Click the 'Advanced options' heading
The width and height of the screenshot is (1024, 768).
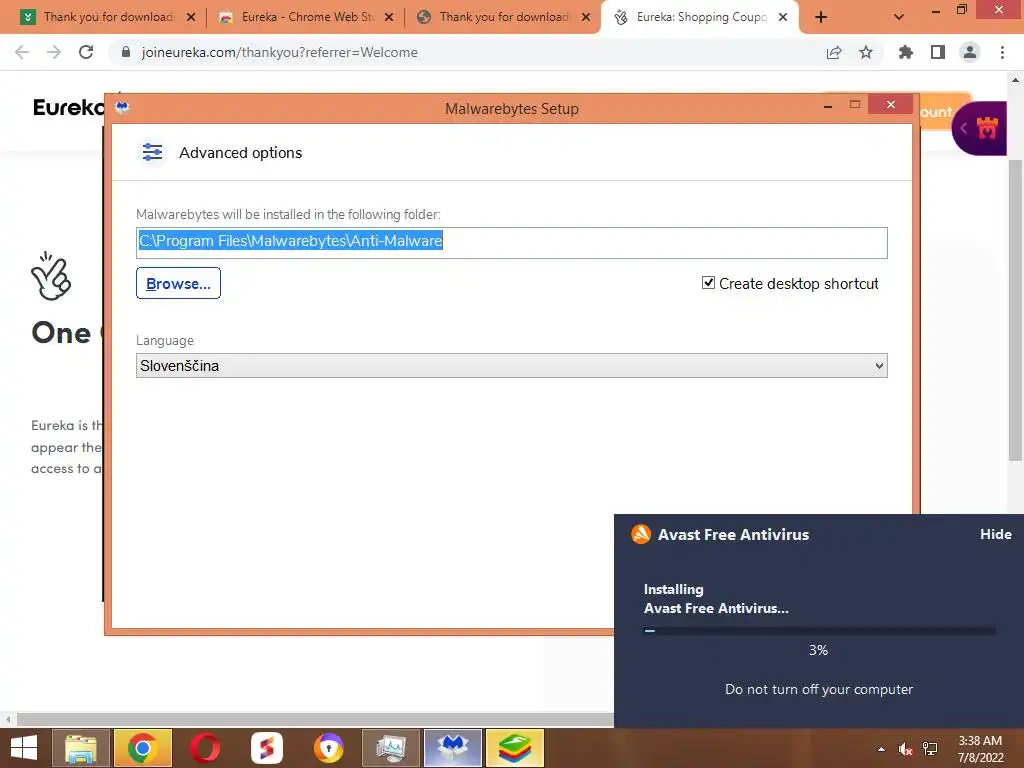(240, 152)
